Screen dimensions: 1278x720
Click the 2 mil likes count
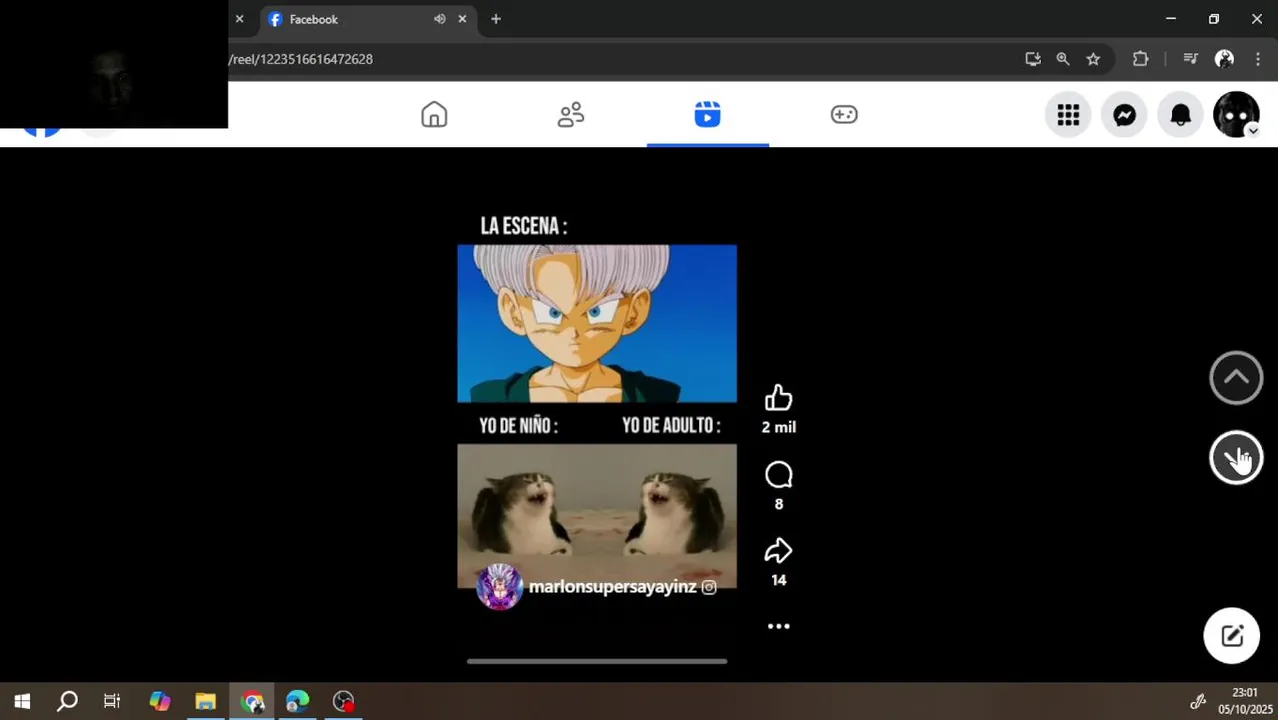(x=778, y=427)
